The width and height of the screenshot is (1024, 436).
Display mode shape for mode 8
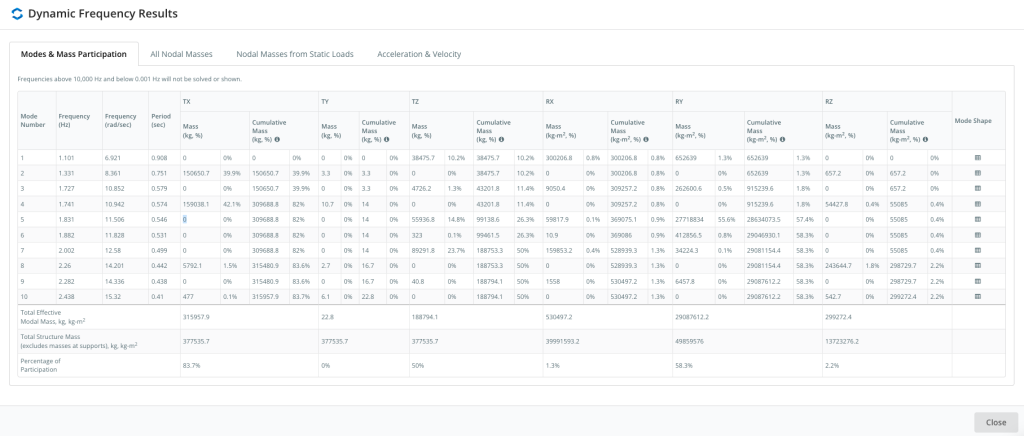click(978, 266)
